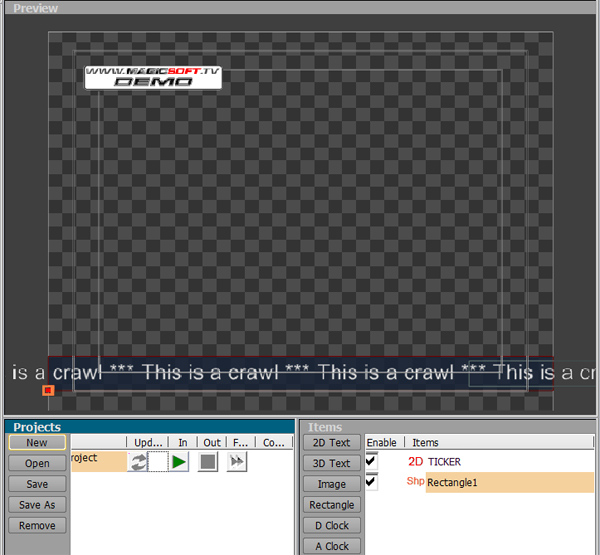This screenshot has width=600, height=555.
Task: Click the update refresh icon for the project
Action: tap(137, 462)
